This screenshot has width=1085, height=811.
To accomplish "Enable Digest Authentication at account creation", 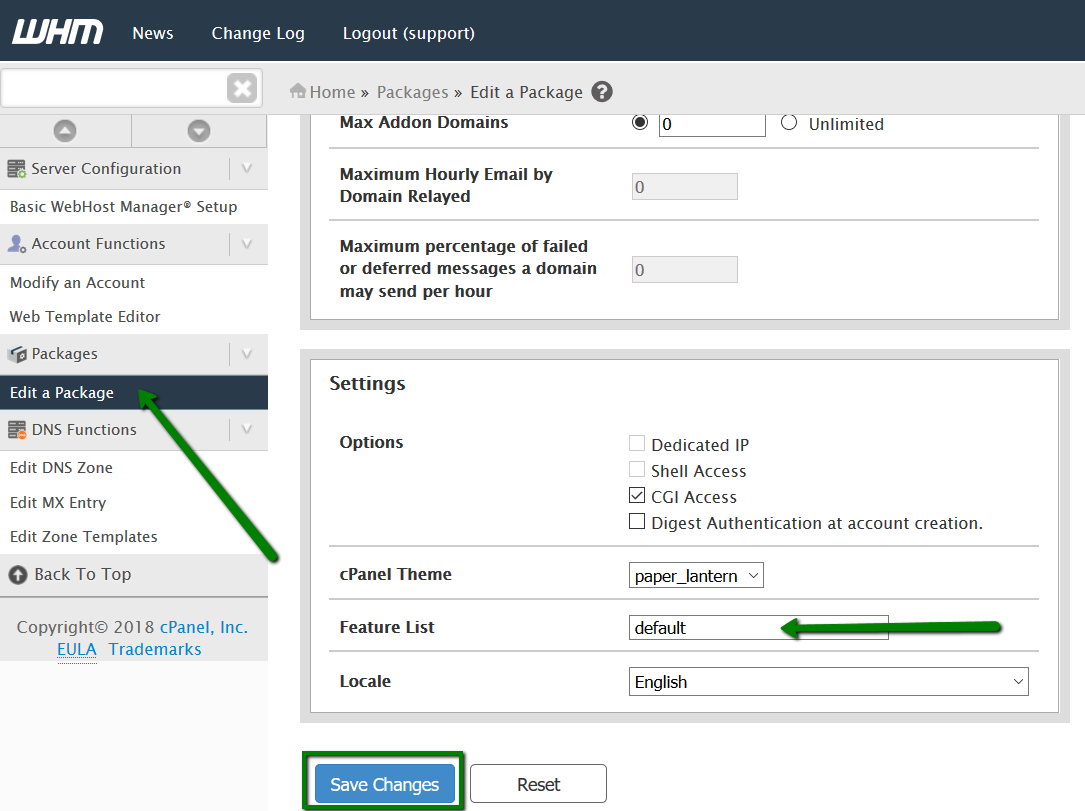I will [637, 522].
